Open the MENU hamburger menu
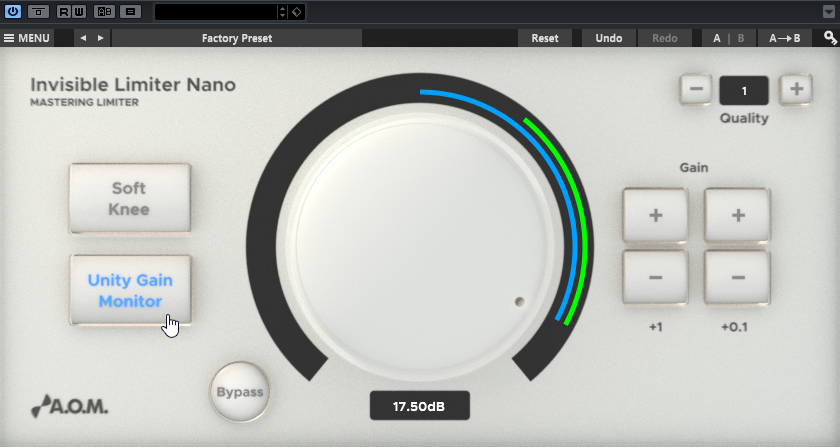 pos(27,38)
